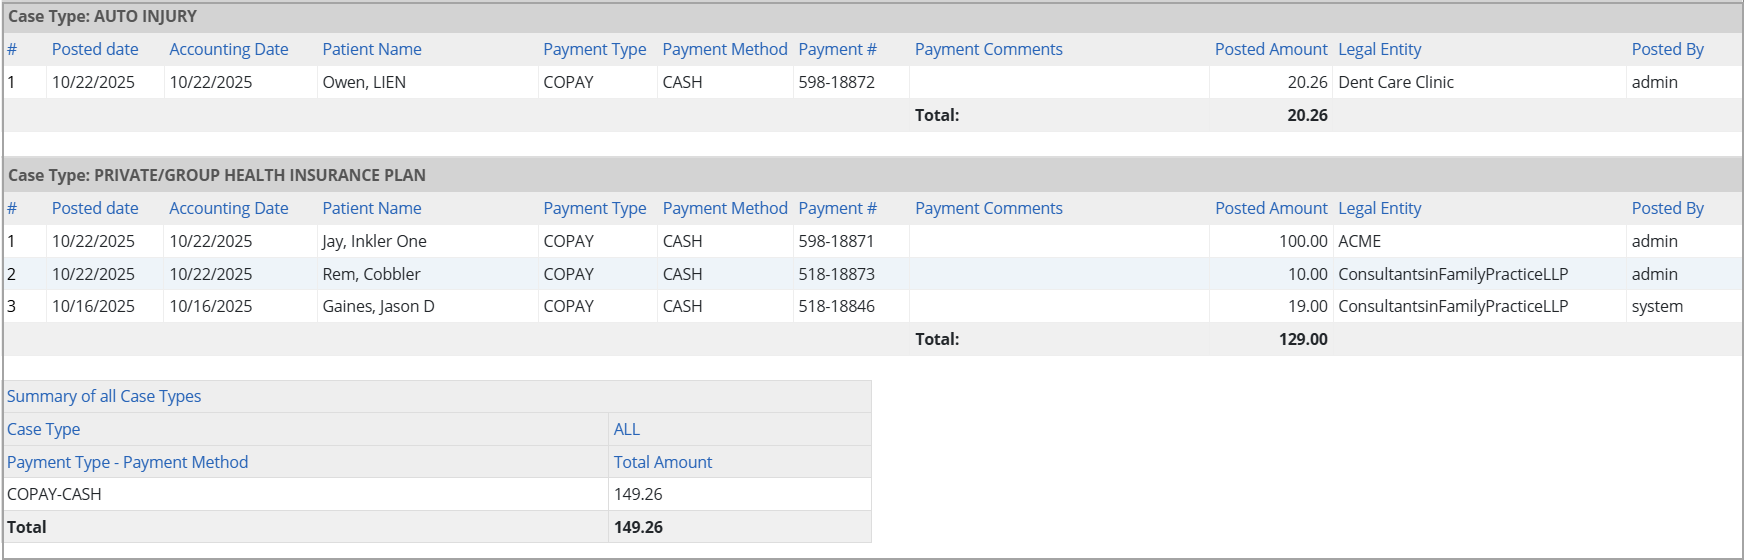
Task: Click Payment Method header in Auto Injury table
Action: (x=724, y=49)
